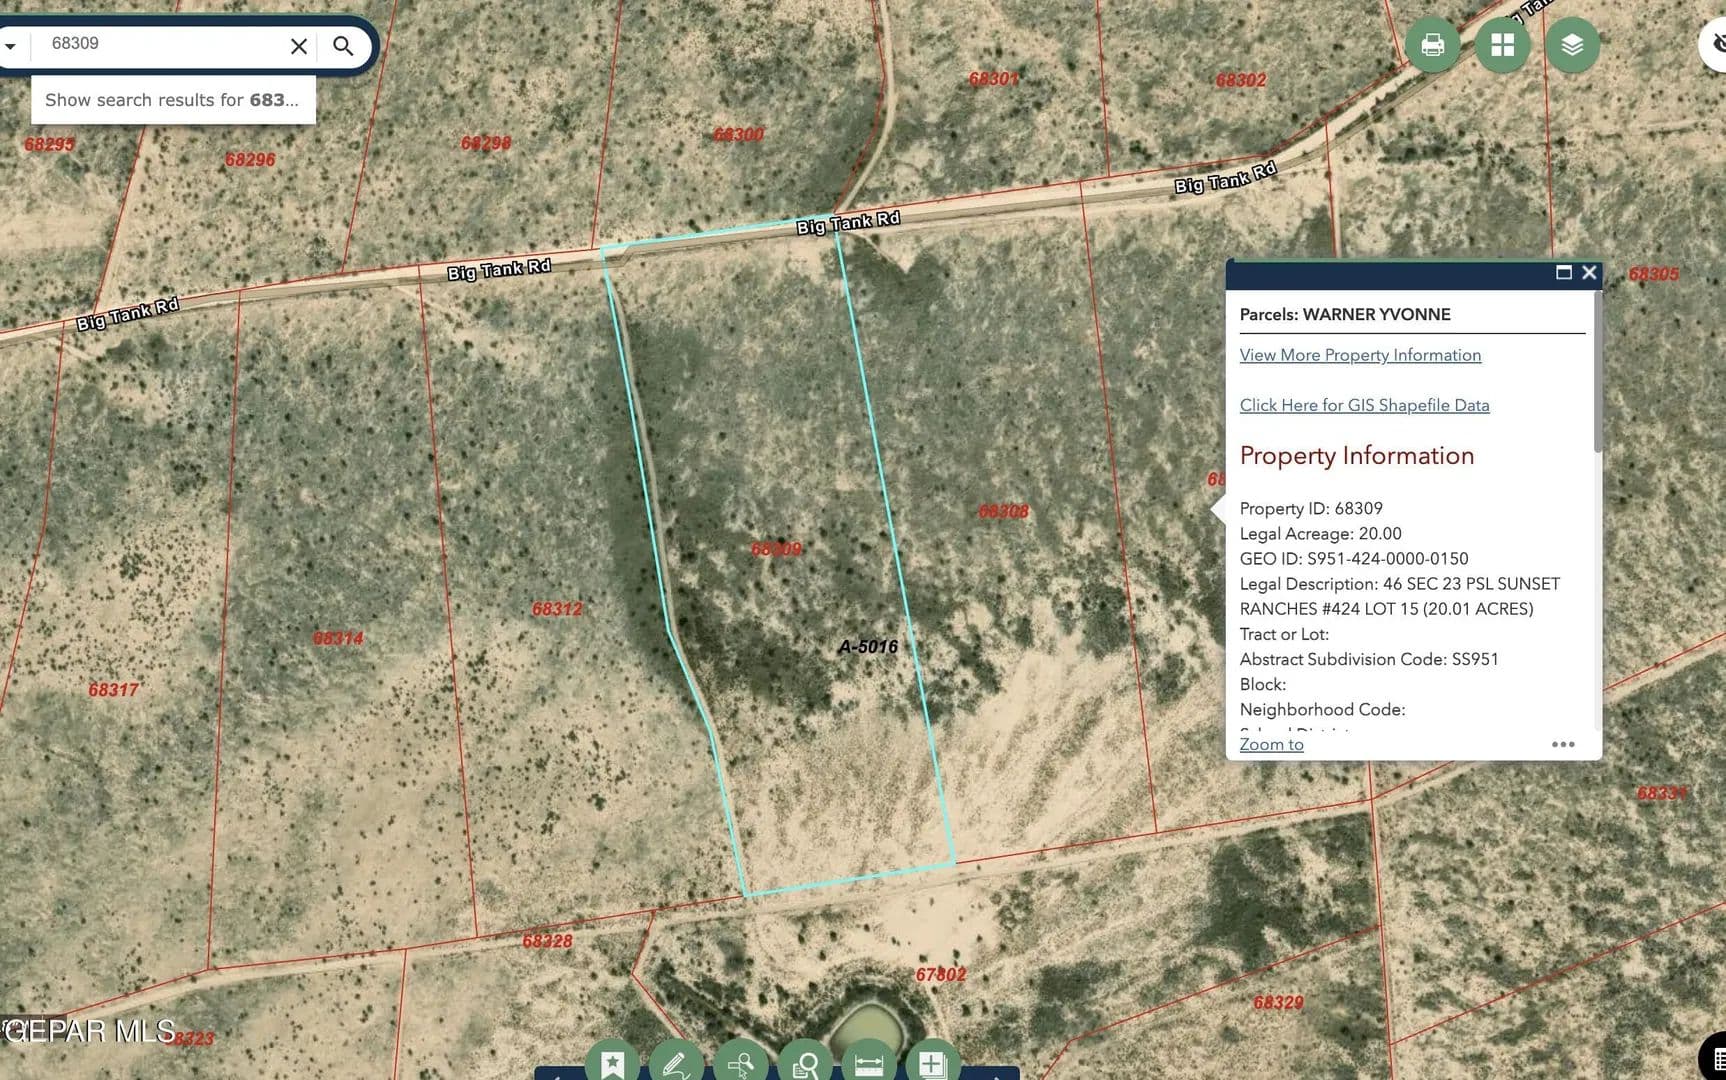1726x1080 pixels.
Task: Toggle the visibility eye button at right edge
Action: point(1716,45)
